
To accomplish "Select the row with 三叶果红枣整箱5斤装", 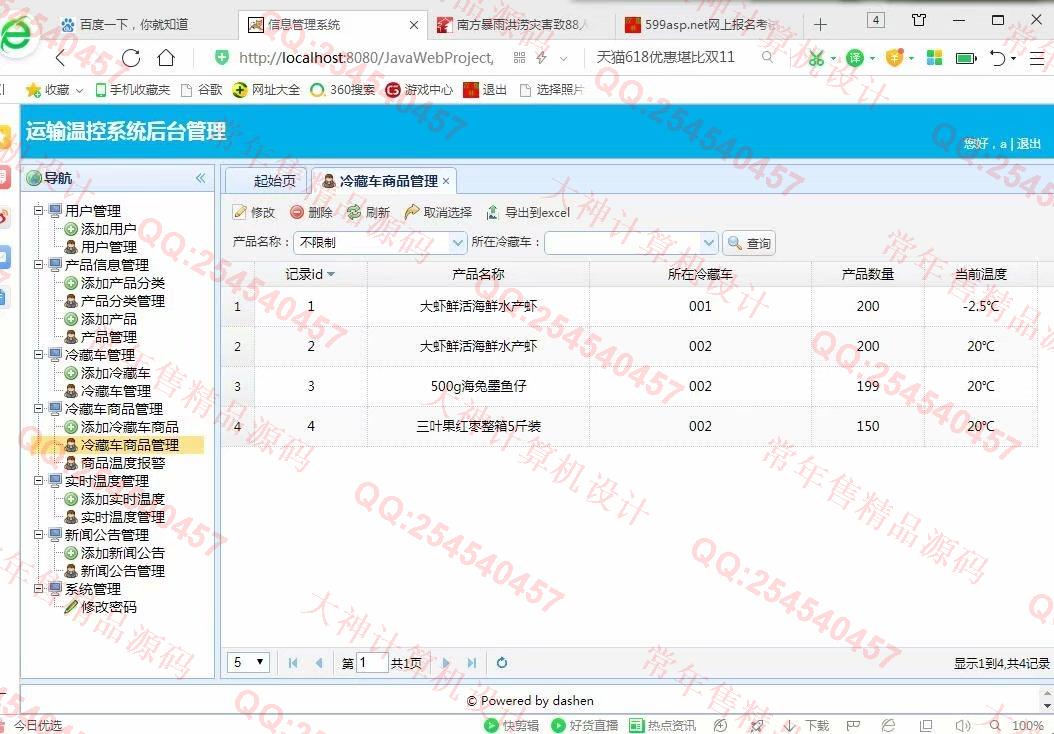I will pyautogui.click(x=629, y=426).
